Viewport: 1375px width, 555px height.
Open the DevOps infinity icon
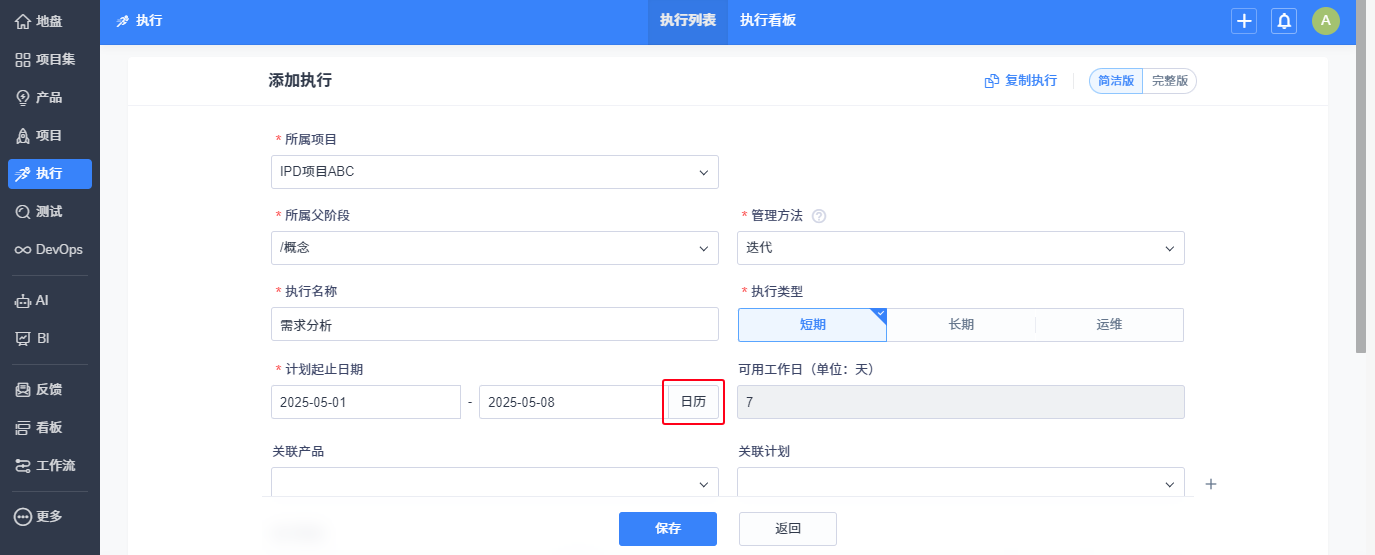point(23,250)
